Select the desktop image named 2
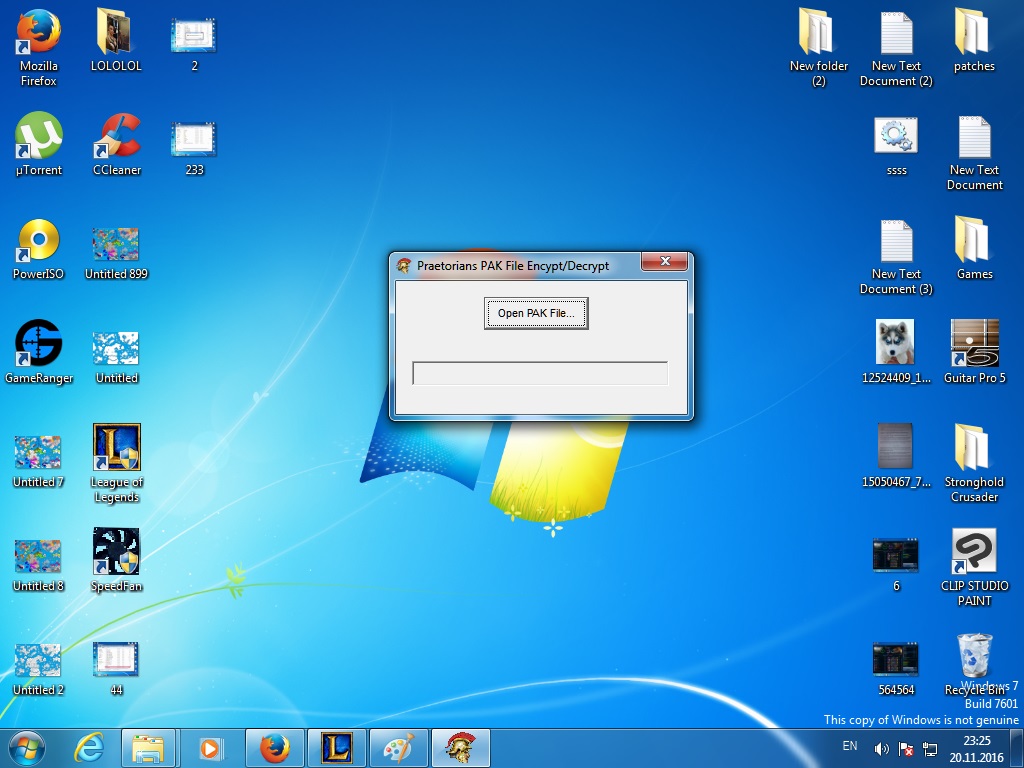 pyautogui.click(x=194, y=43)
